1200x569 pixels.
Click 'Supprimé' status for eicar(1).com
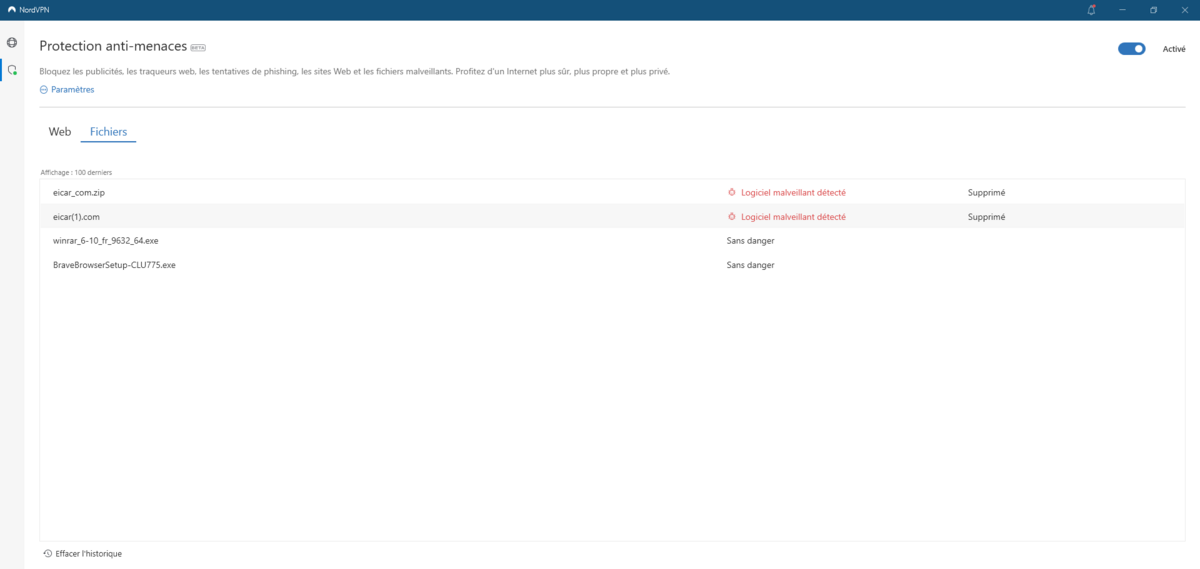(x=986, y=217)
